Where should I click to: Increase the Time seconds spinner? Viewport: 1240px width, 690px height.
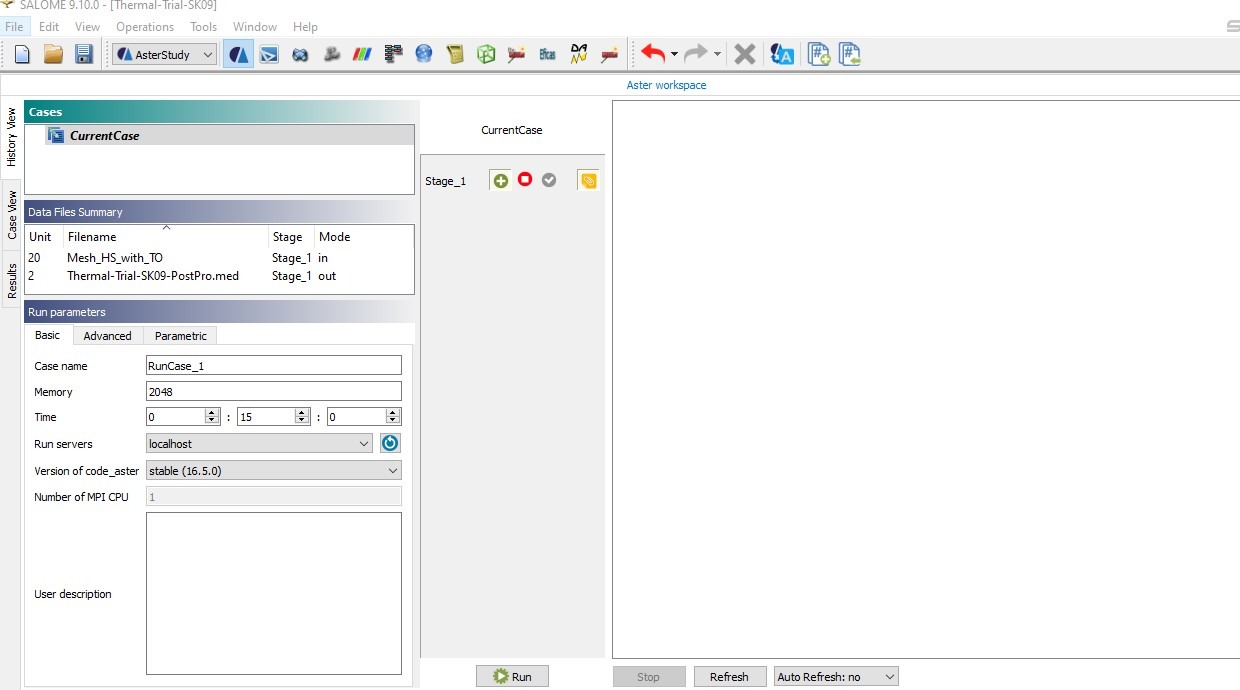[x=394, y=413]
